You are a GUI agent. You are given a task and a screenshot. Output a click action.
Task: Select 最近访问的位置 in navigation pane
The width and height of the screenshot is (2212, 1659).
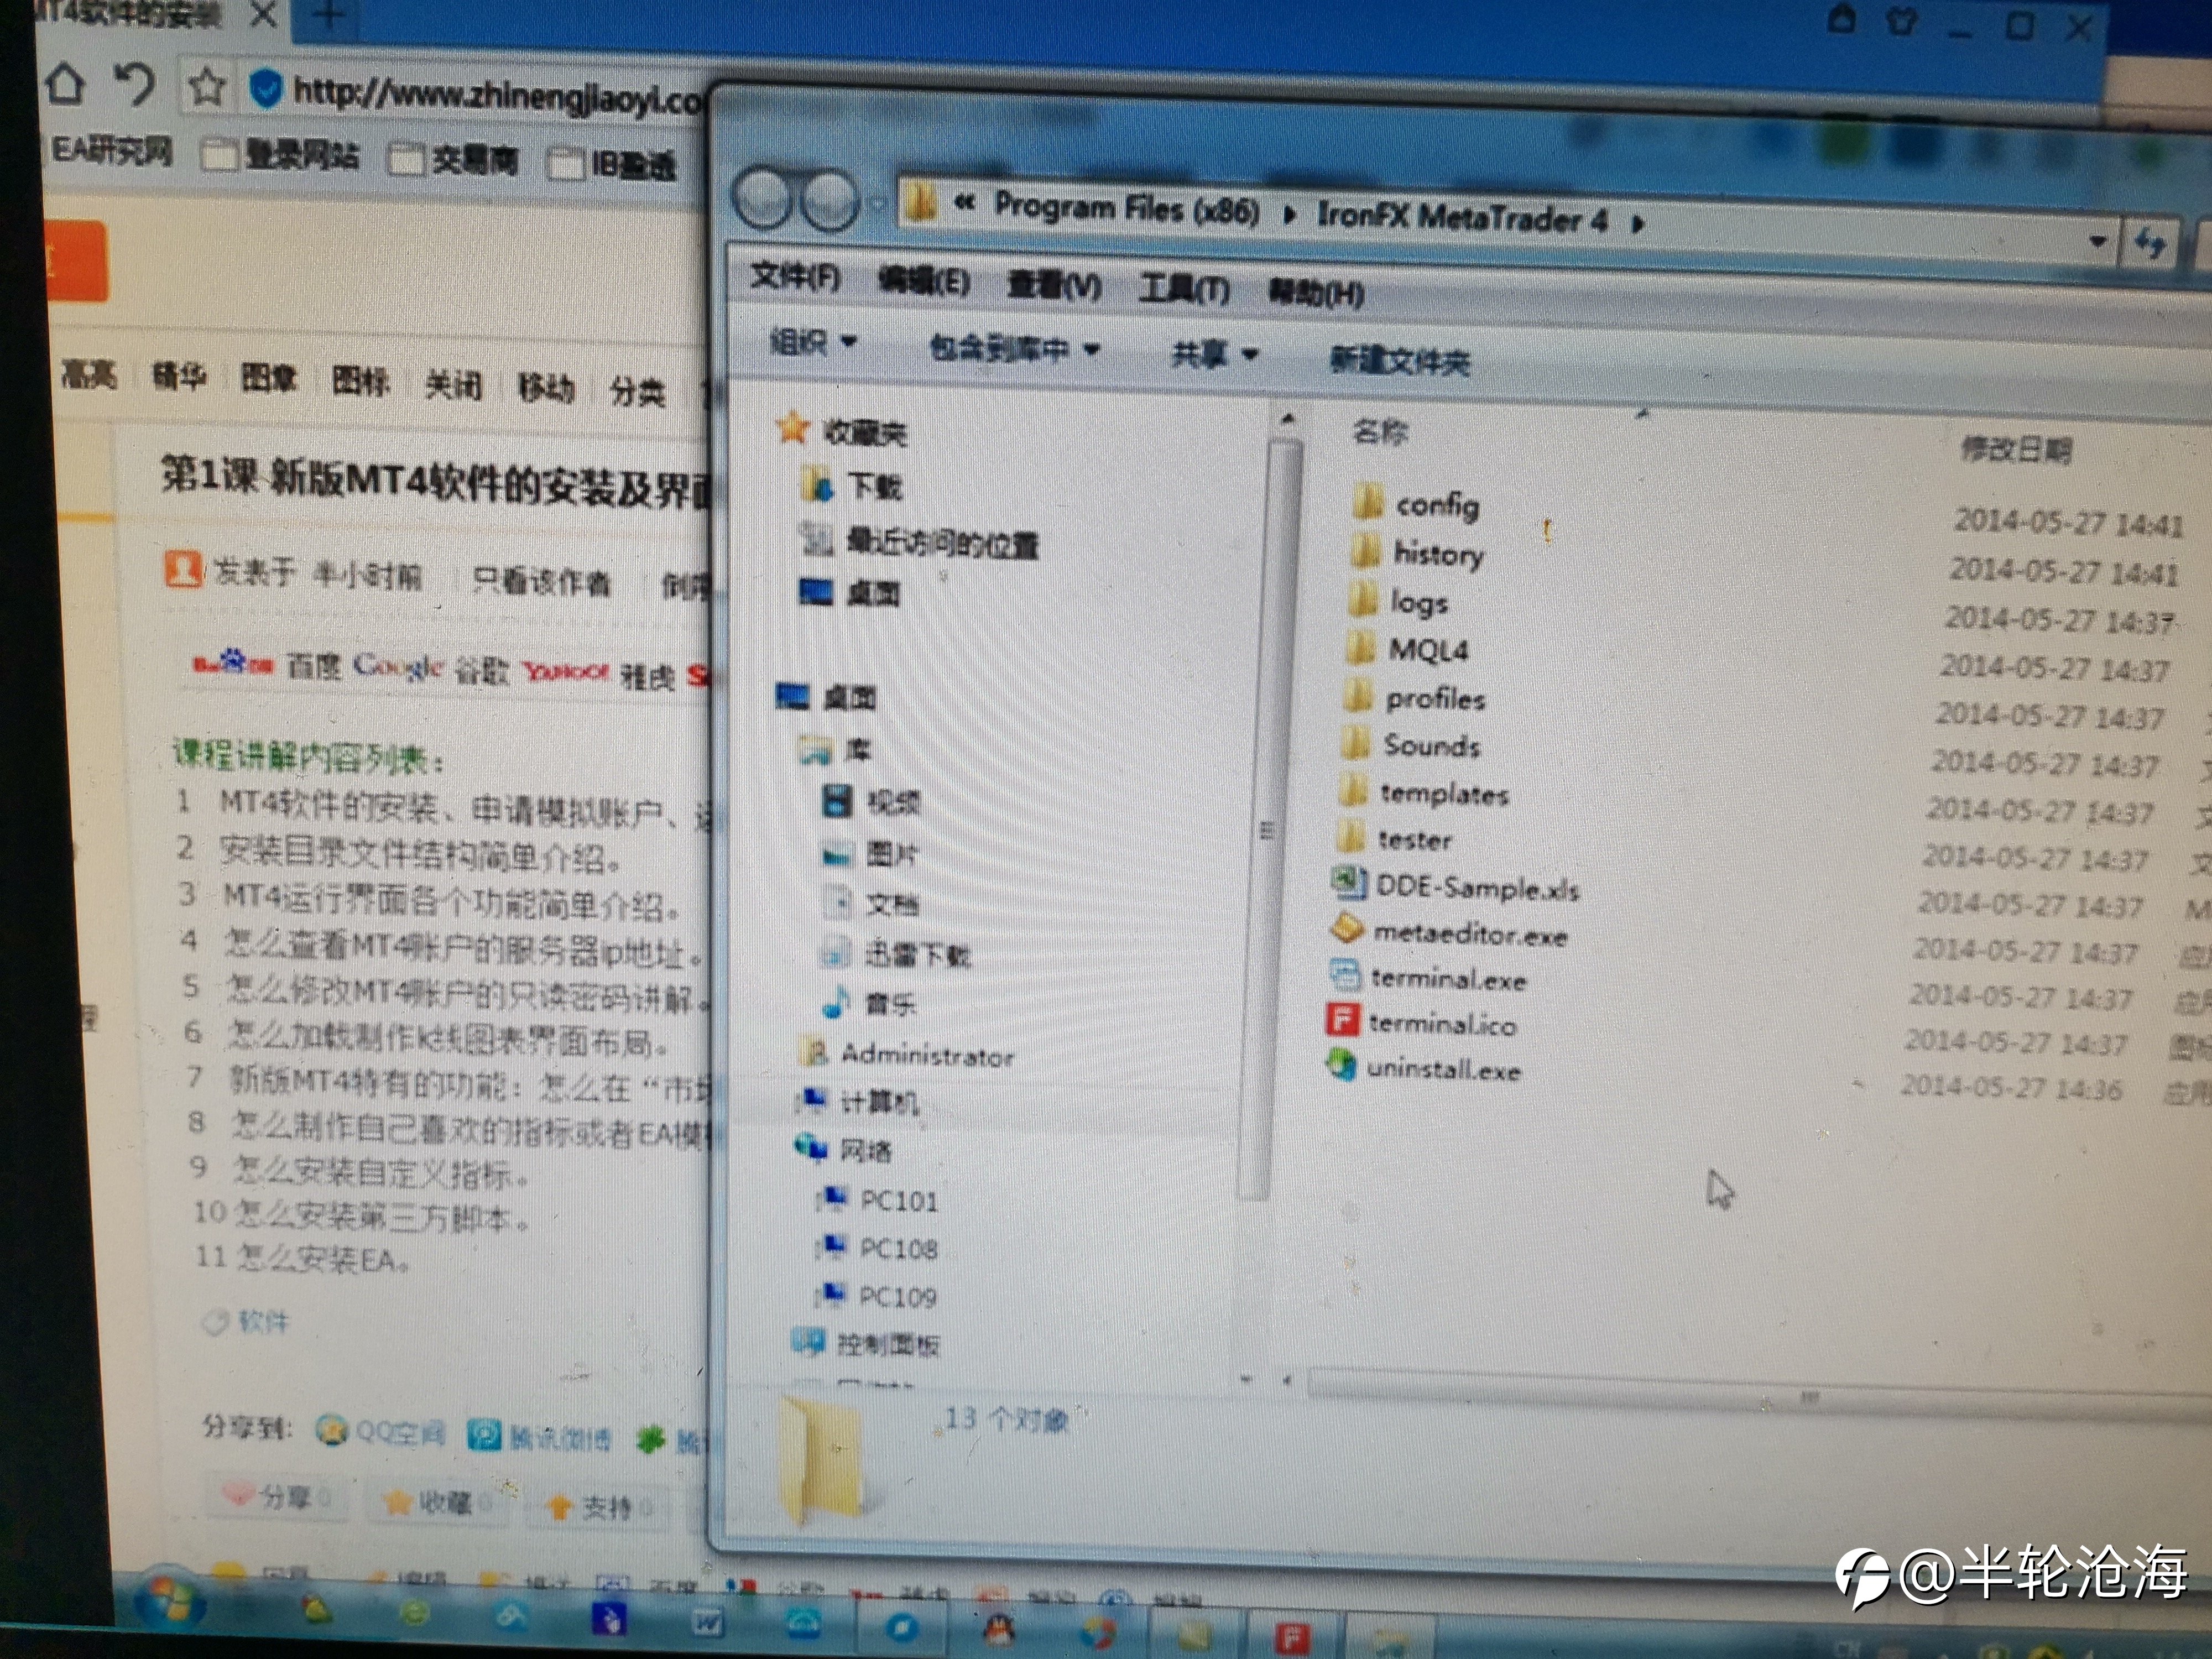click(x=919, y=542)
